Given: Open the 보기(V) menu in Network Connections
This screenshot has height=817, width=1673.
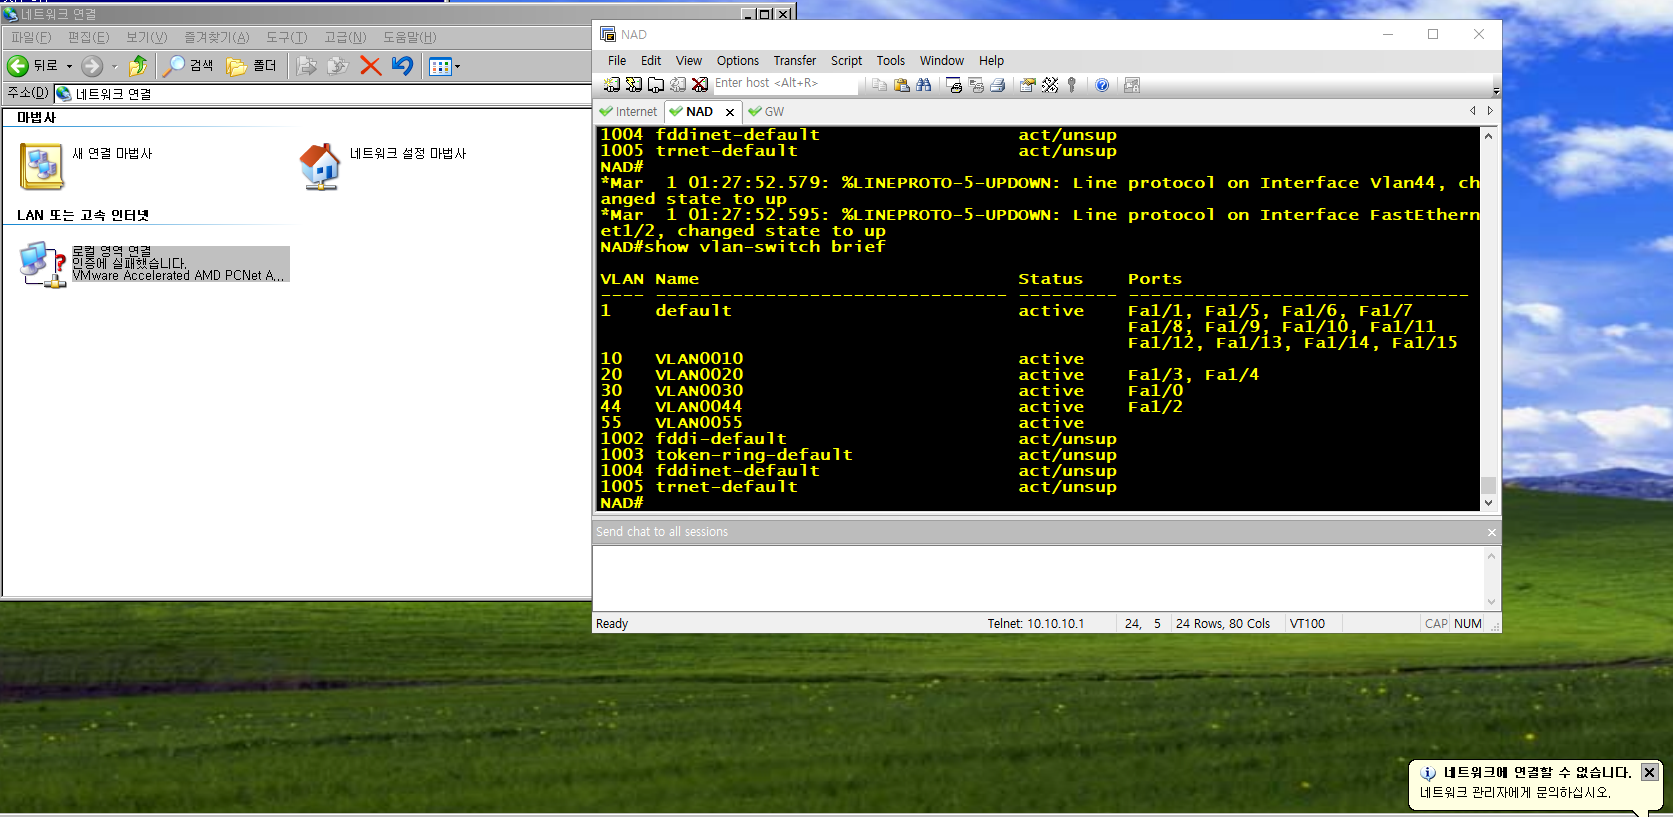Looking at the screenshot, I should click(146, 37).
